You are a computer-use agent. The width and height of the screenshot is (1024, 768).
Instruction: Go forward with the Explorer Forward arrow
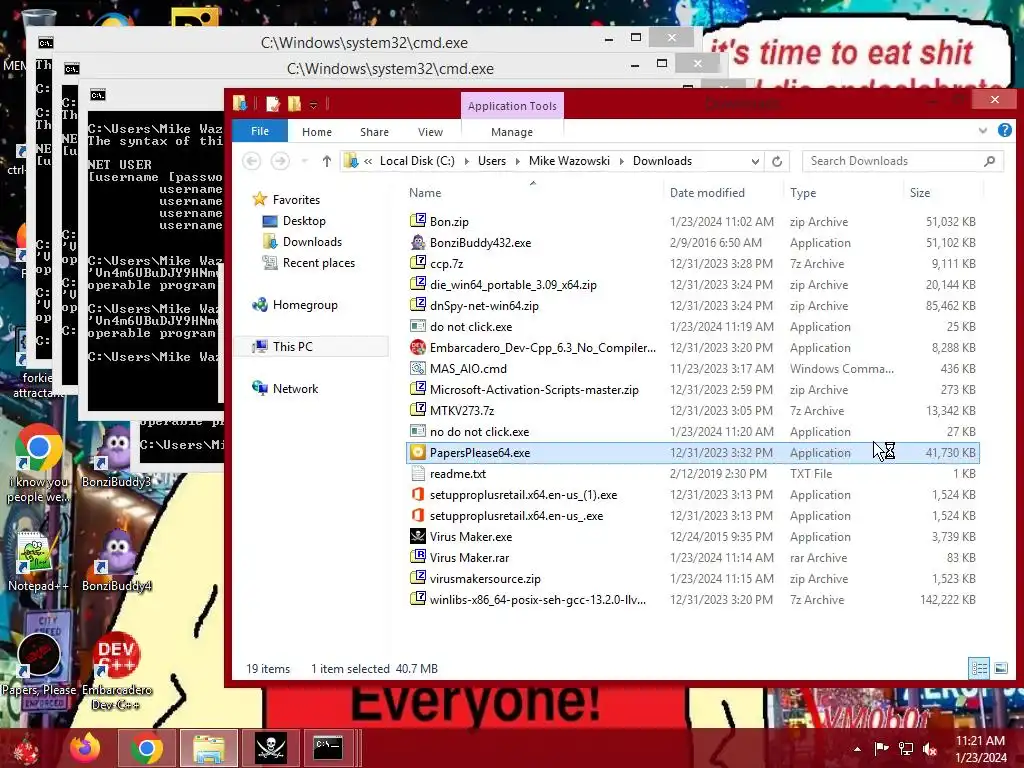click(280, 161)
